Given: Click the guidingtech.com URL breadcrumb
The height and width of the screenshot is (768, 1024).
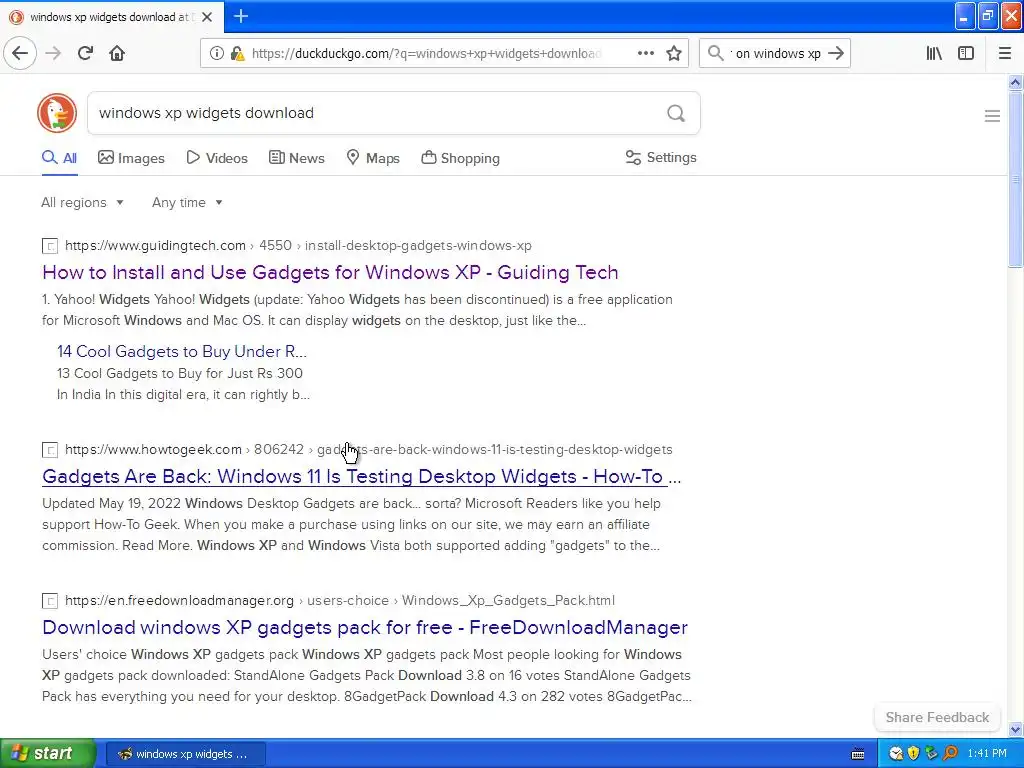Looking at the screenshot, I should tap(298, 246).
